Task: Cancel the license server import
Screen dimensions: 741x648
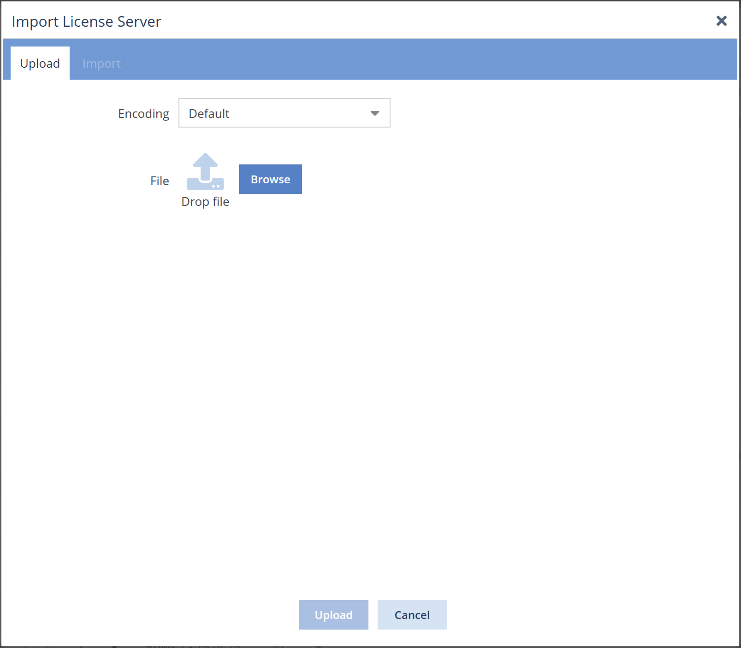Action: tap(412, 615)
